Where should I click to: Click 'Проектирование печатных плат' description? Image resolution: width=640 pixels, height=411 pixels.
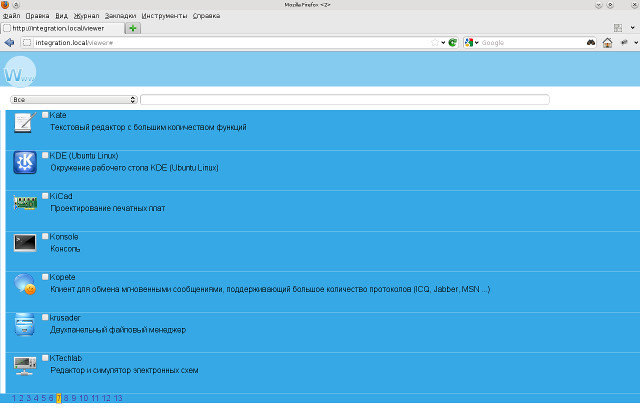tap(108, 208)
